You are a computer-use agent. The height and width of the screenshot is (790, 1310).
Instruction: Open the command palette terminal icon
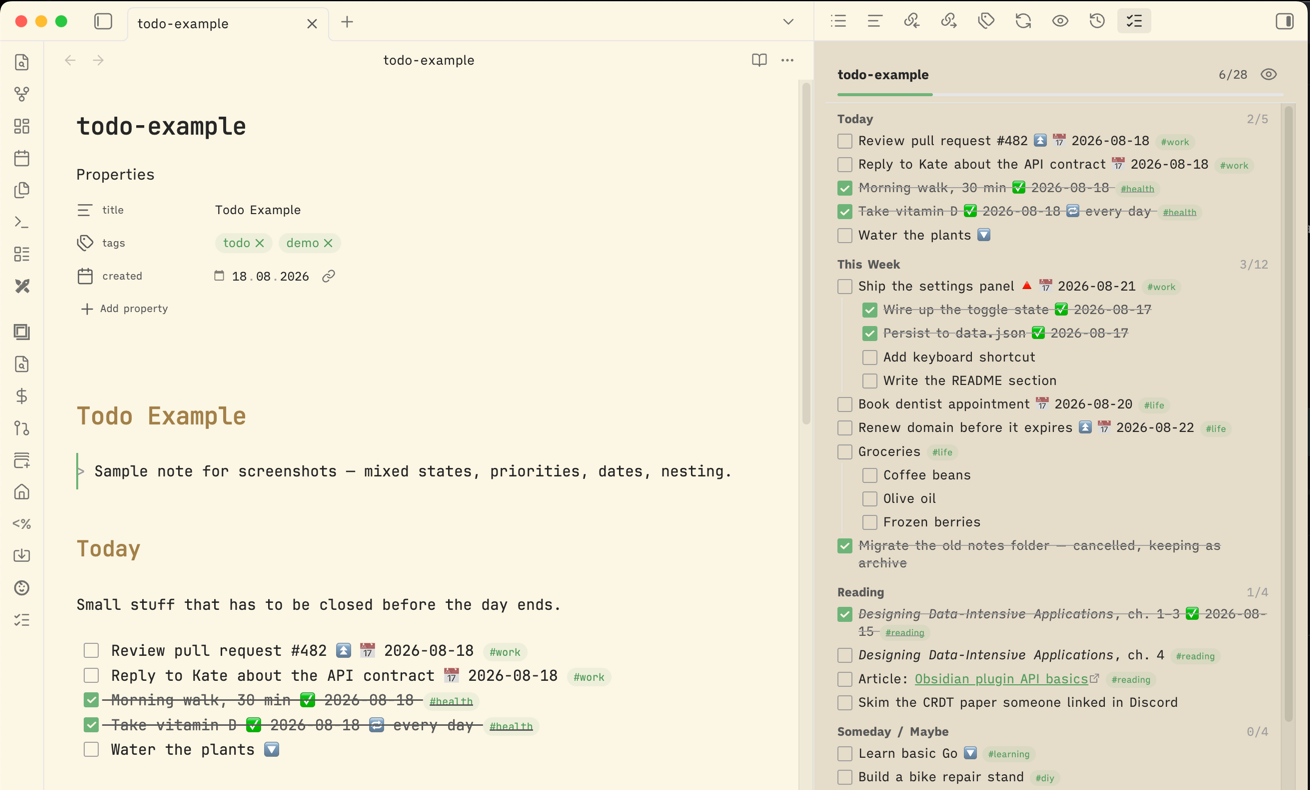click(22, 222)
